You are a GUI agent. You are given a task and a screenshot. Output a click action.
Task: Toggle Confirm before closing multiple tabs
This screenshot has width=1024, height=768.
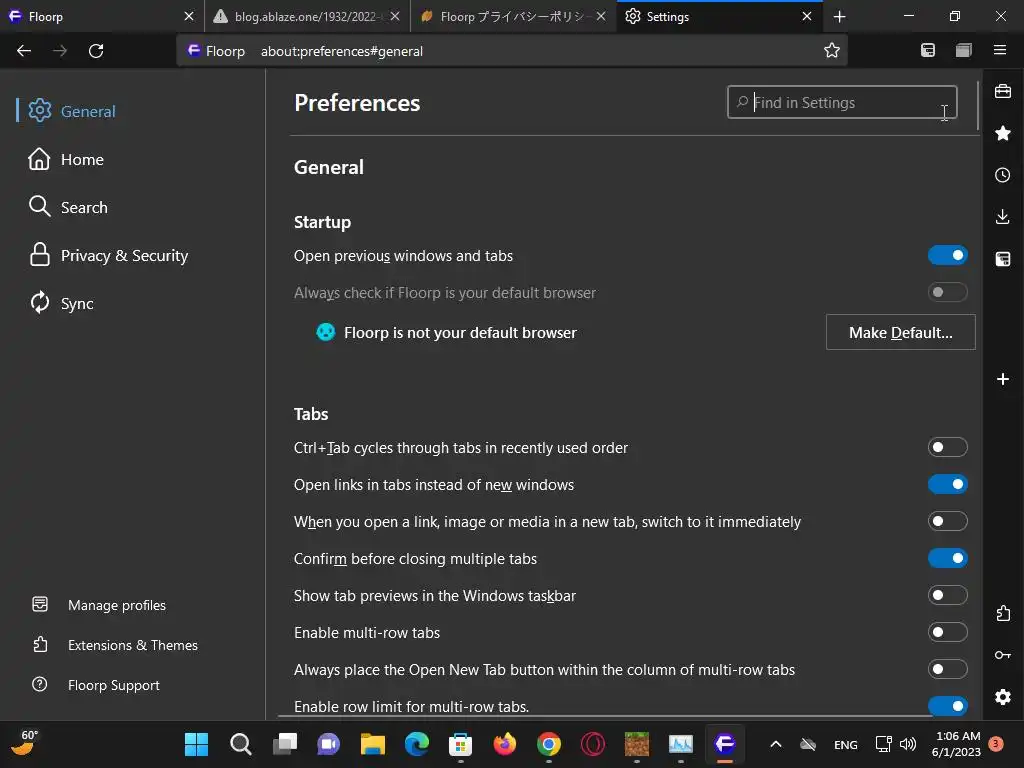tap(948, 558)
